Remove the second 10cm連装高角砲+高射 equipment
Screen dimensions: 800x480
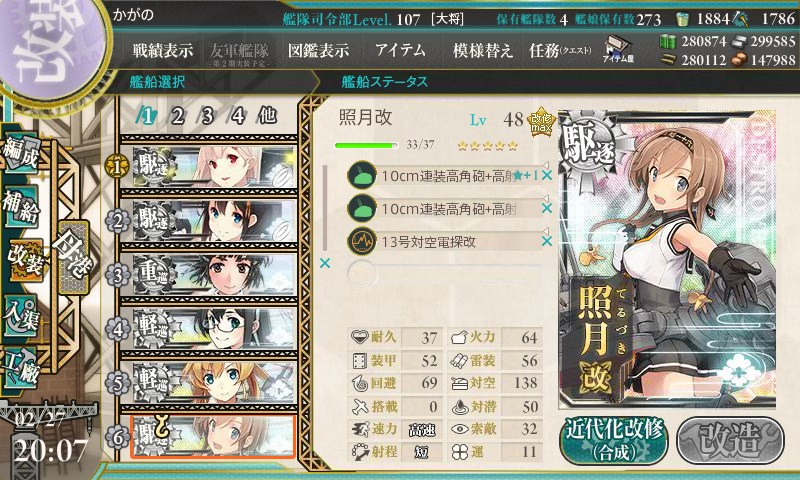(x=546, y=208)
